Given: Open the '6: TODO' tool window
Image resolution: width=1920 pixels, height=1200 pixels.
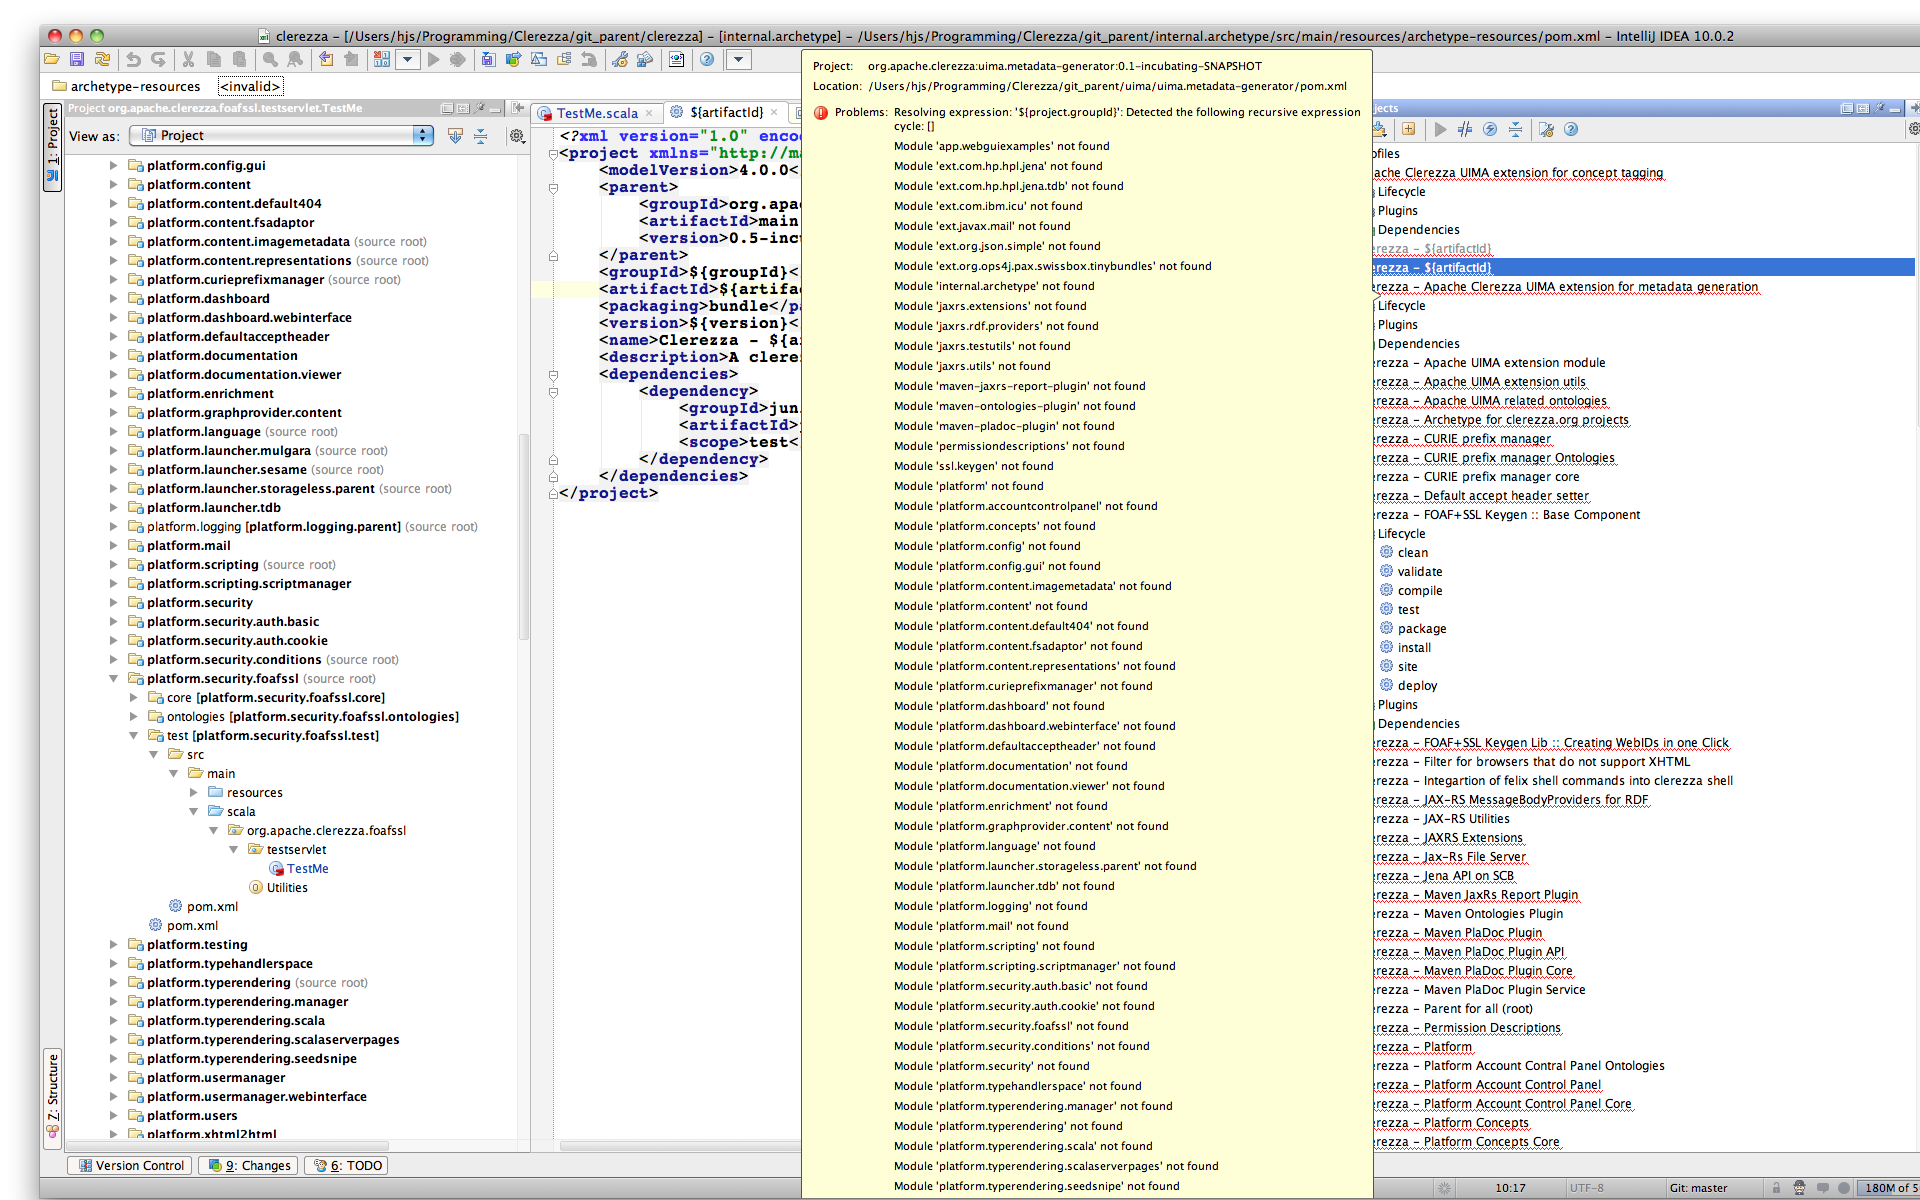Looking at the screenshot, I should click(x=346, y=1165).
